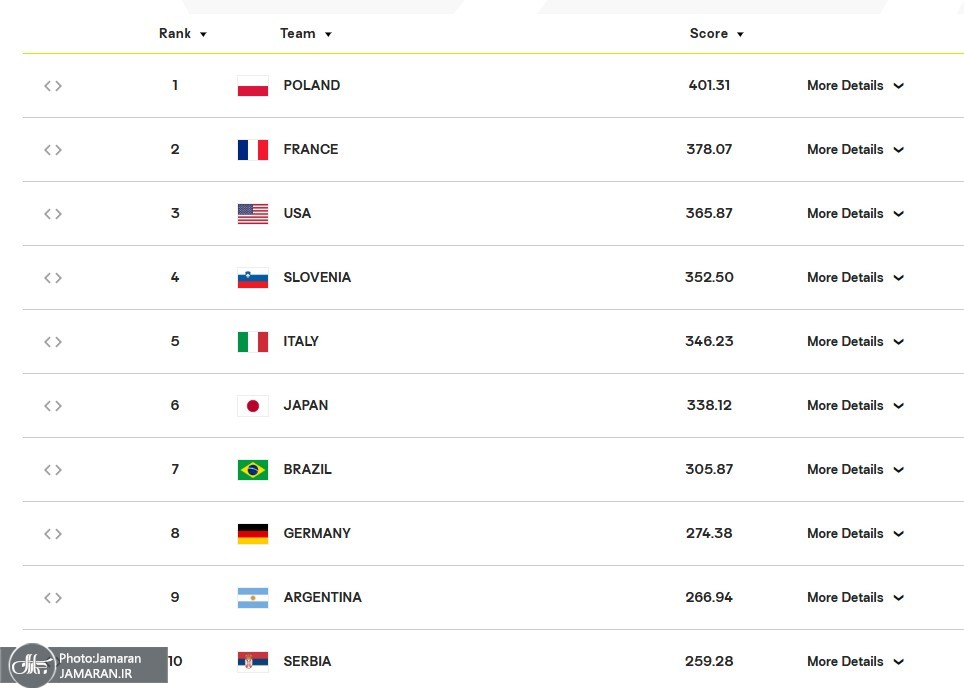Image resolution: width=964 pixels, height=690 pixels.
Task: Sort the table by Team column
Action: [x=305, y=34]
